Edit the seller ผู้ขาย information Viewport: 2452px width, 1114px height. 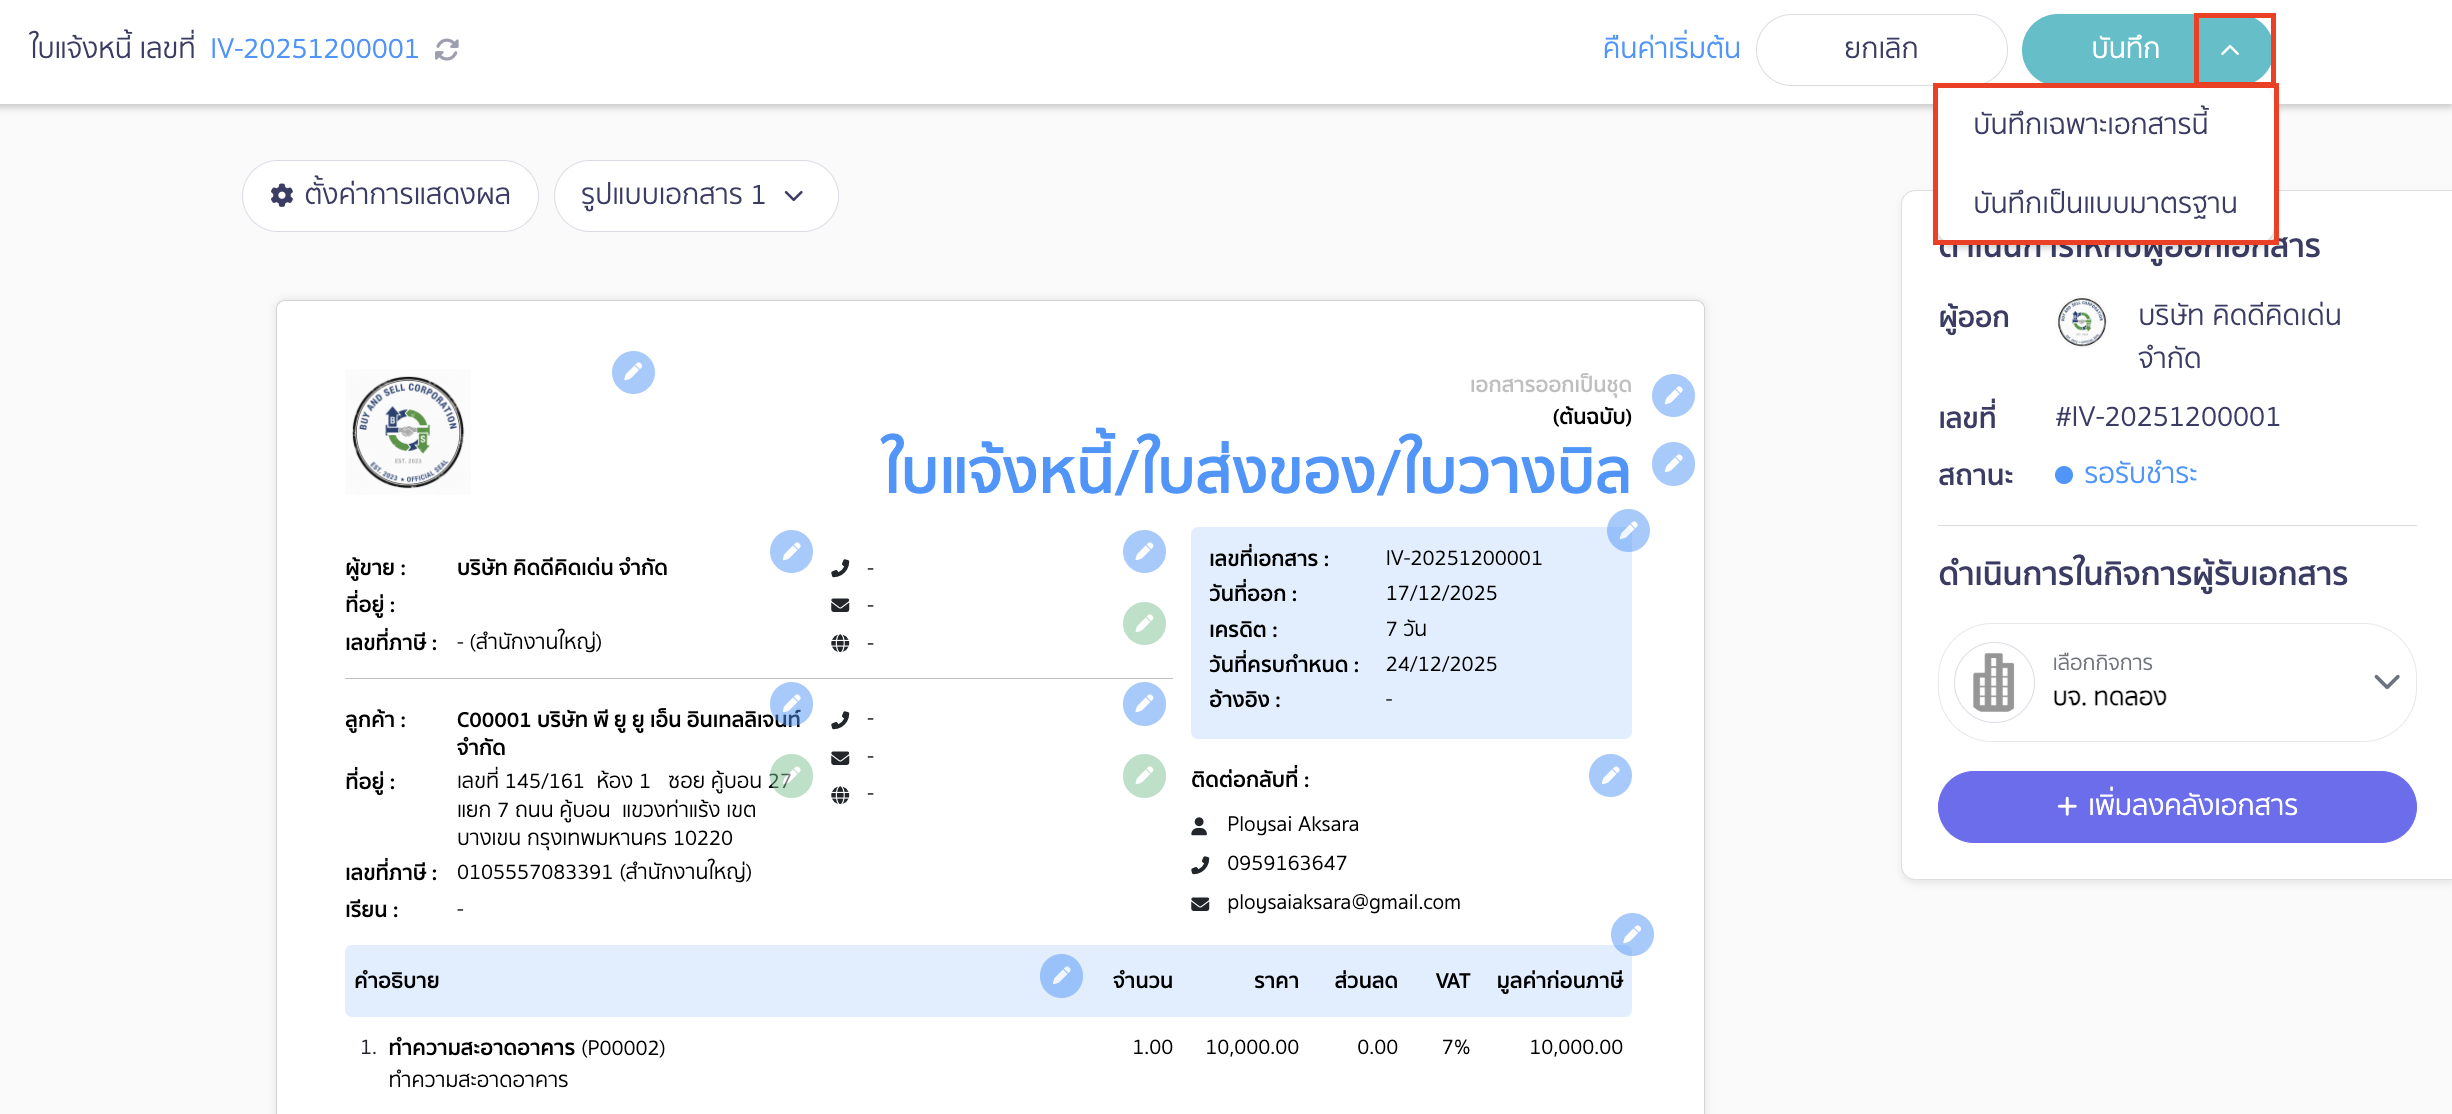click(x=791, y=551)
